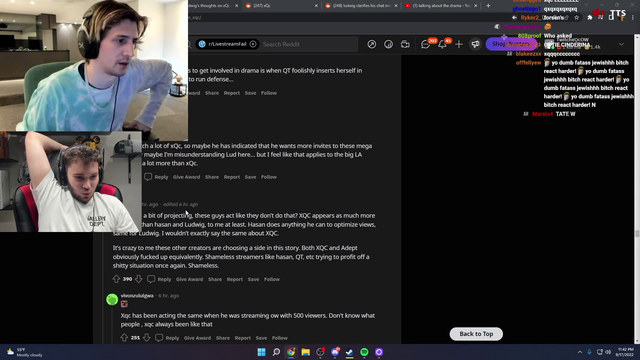Click Reply on 'a lot more than xQc' comment

161,177
